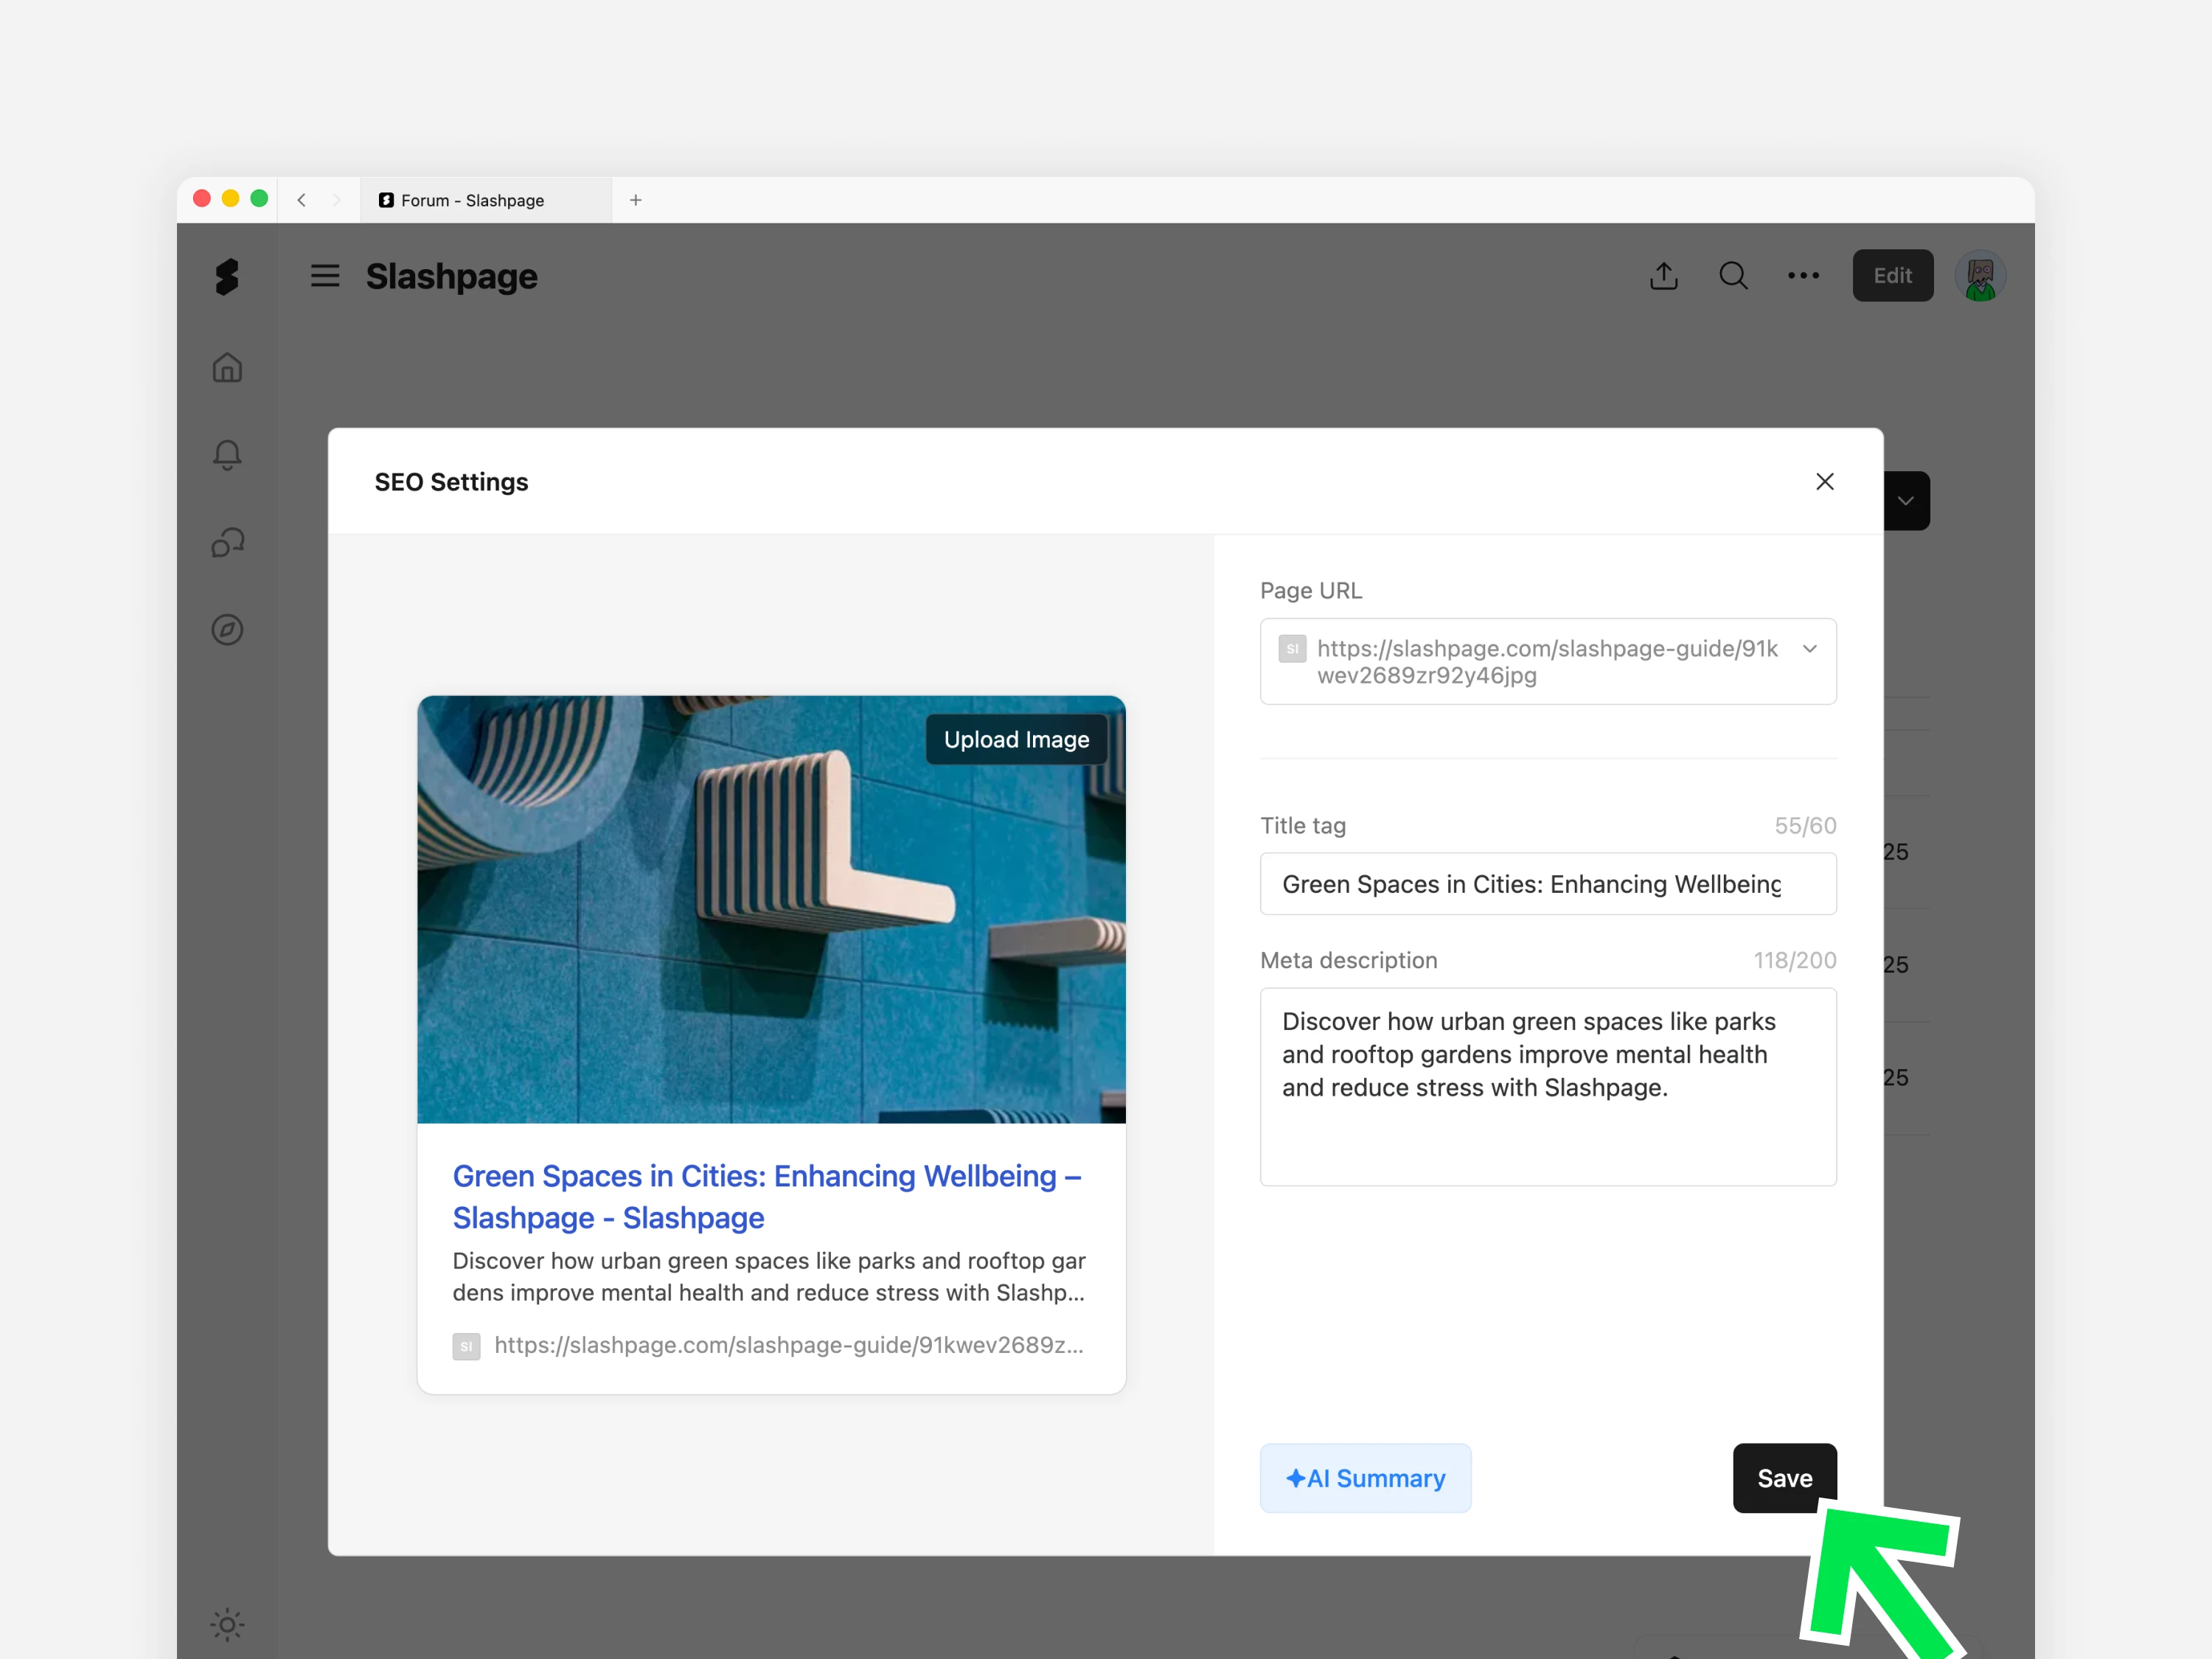Open notifications bell icon
2212x1659 pixels.
click(x=227, y=455)
